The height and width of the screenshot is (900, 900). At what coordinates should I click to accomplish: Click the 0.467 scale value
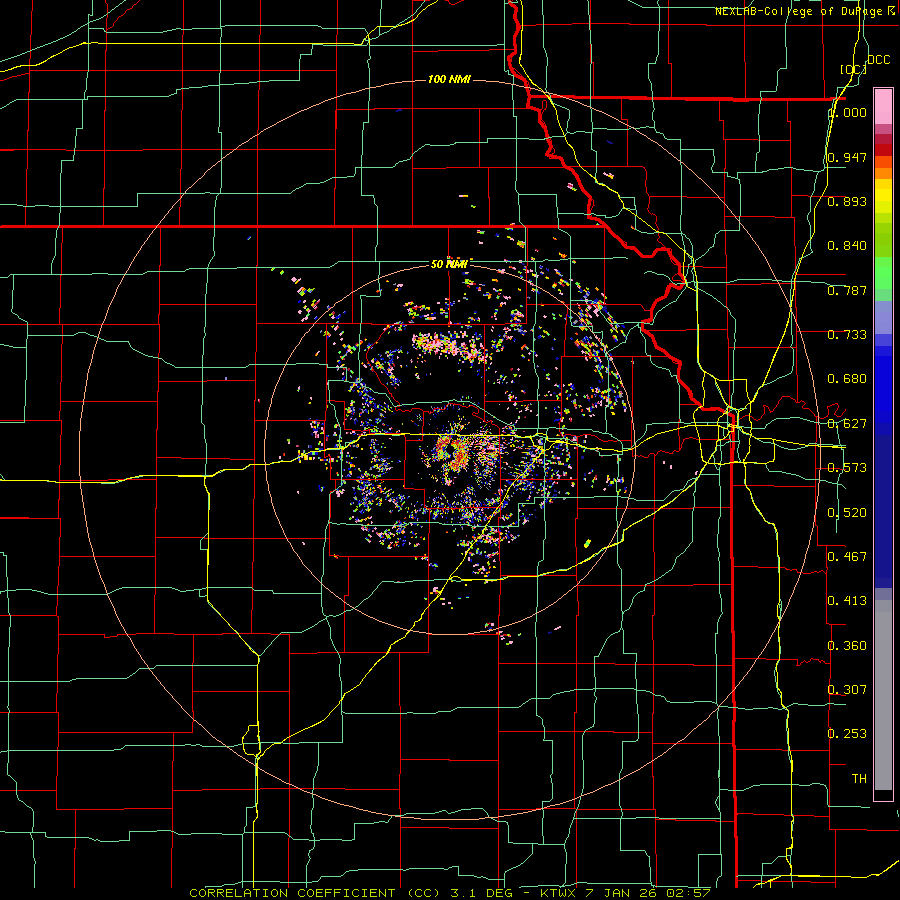(847, 557)
